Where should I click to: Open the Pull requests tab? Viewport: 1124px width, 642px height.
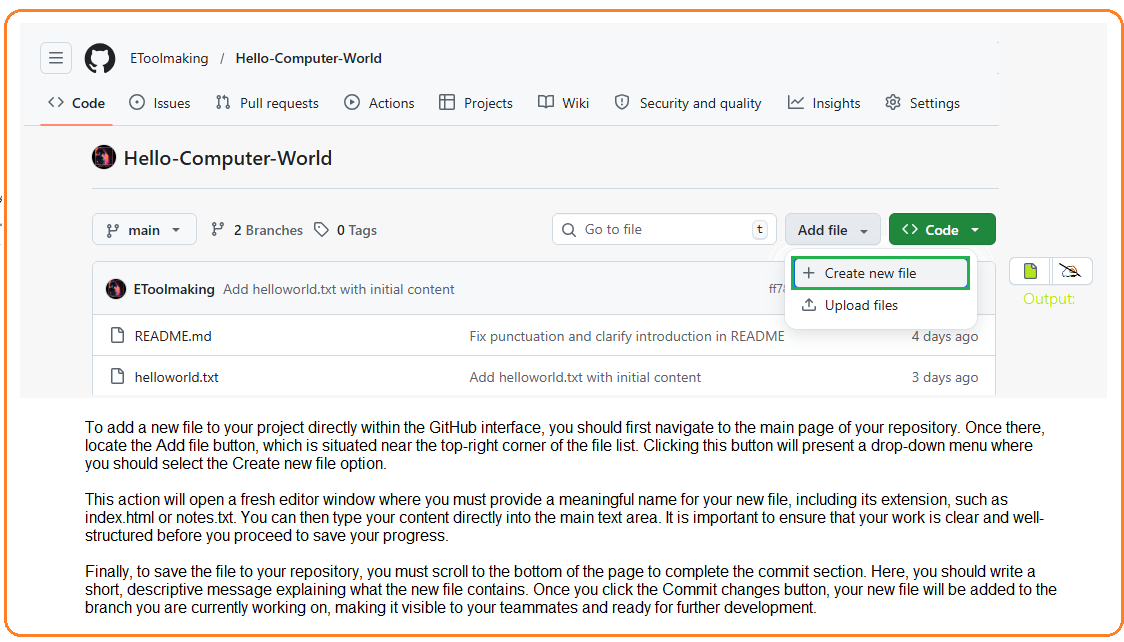[x=267, y=103]
